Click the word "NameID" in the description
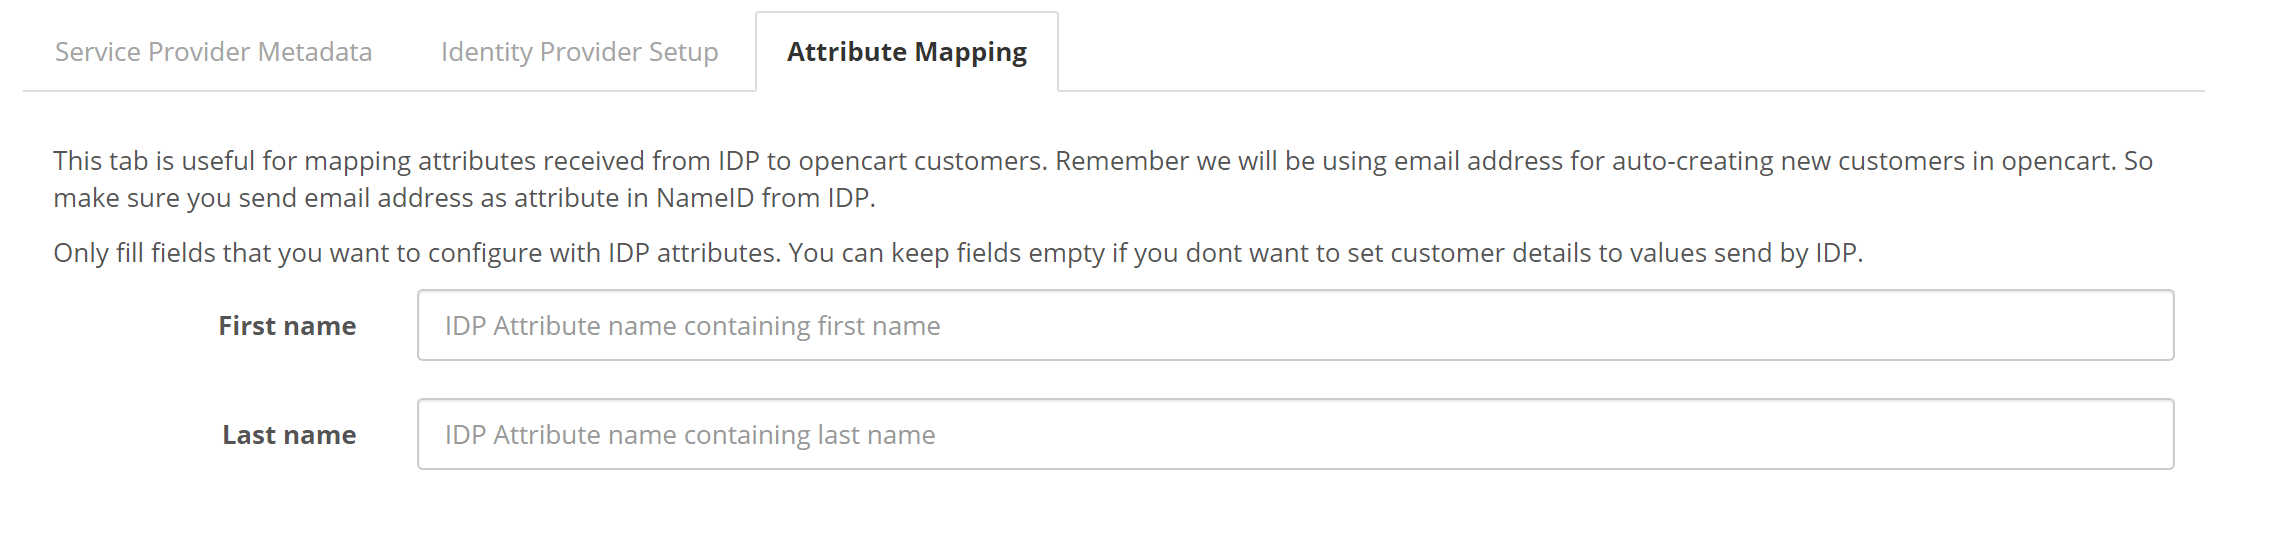 tap(705, 198)
